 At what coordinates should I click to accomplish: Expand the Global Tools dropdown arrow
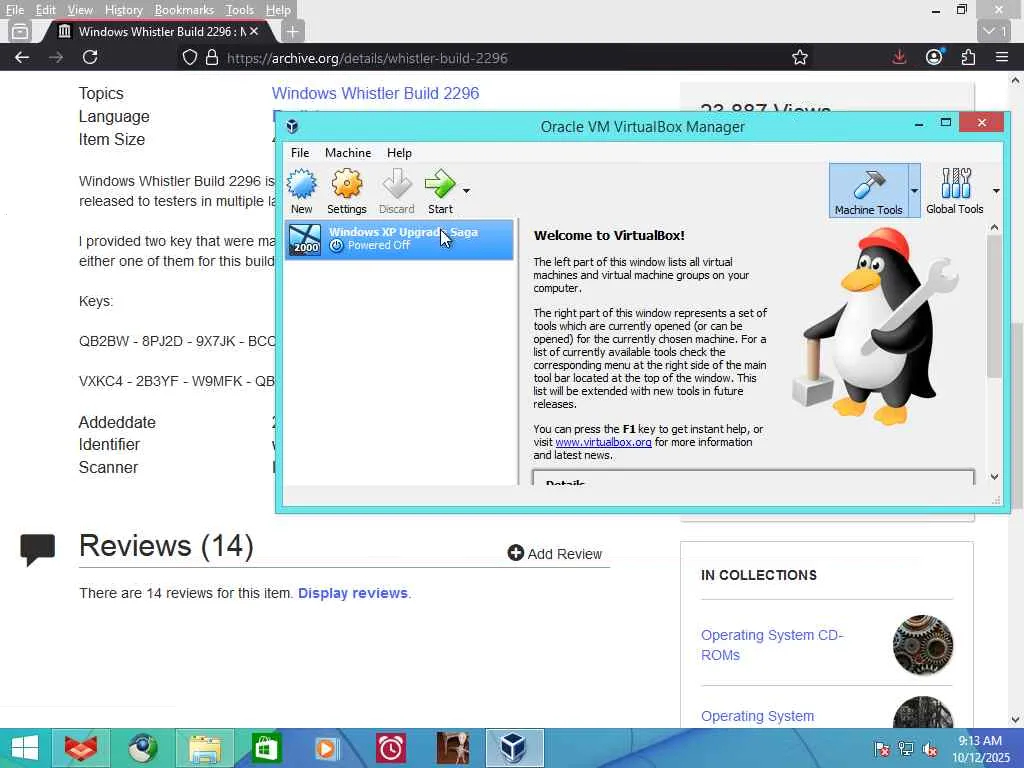pos(996,191)
